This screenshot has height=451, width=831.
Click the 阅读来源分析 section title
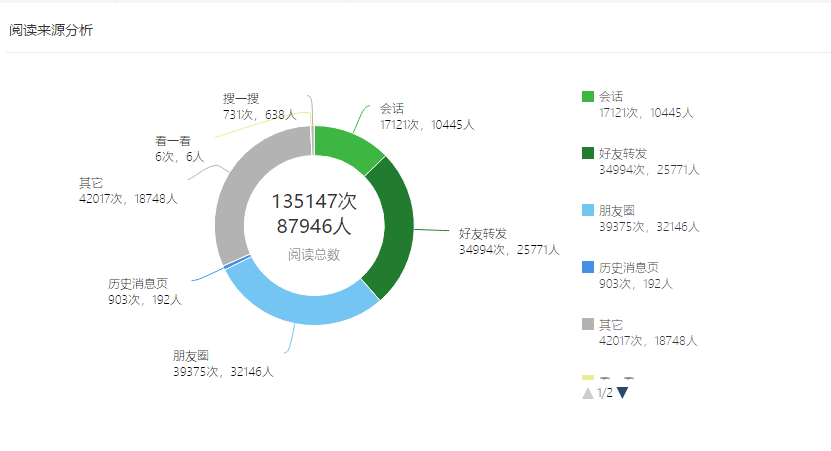[x=51, y=30]
